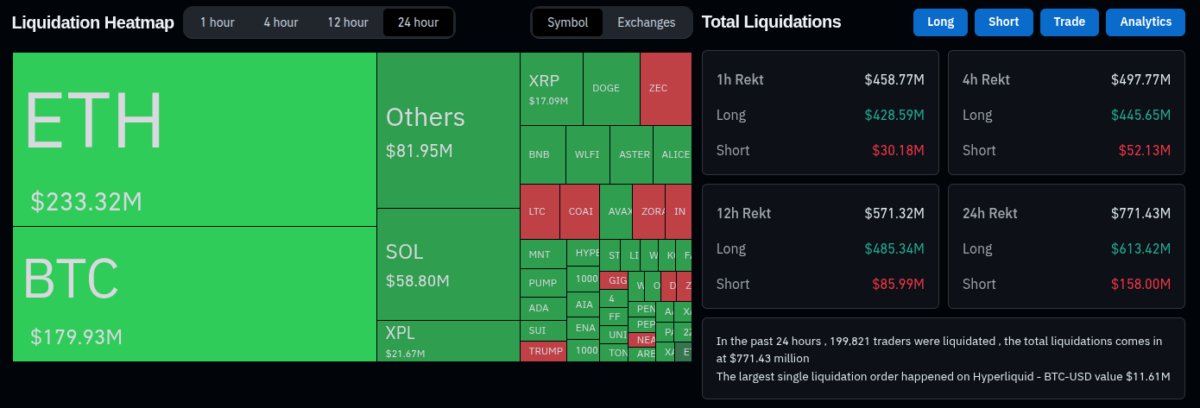Select the 1 hour timeframe
The image size is (1200, 408).
217,22
